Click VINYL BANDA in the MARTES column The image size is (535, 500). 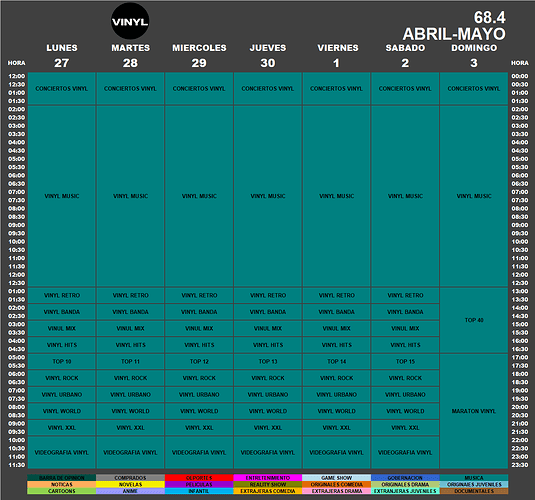(130, 312)
